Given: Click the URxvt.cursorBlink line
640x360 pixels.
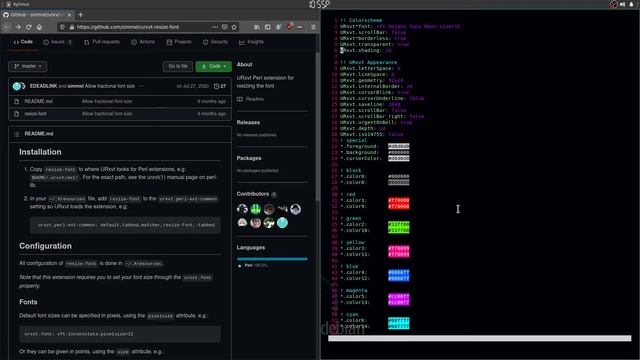Looking at the screenshot, I should pyautogui.click(x=375, y=92).
